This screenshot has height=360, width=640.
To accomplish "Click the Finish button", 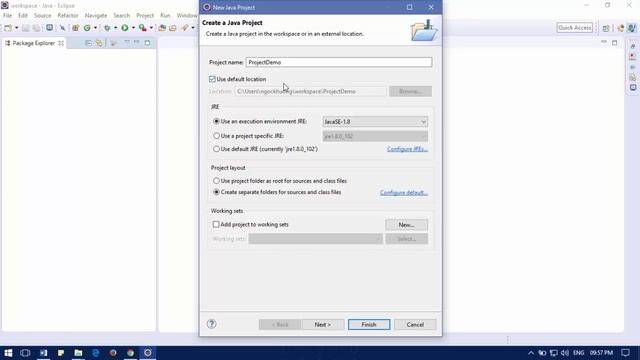I will (369, 324).
